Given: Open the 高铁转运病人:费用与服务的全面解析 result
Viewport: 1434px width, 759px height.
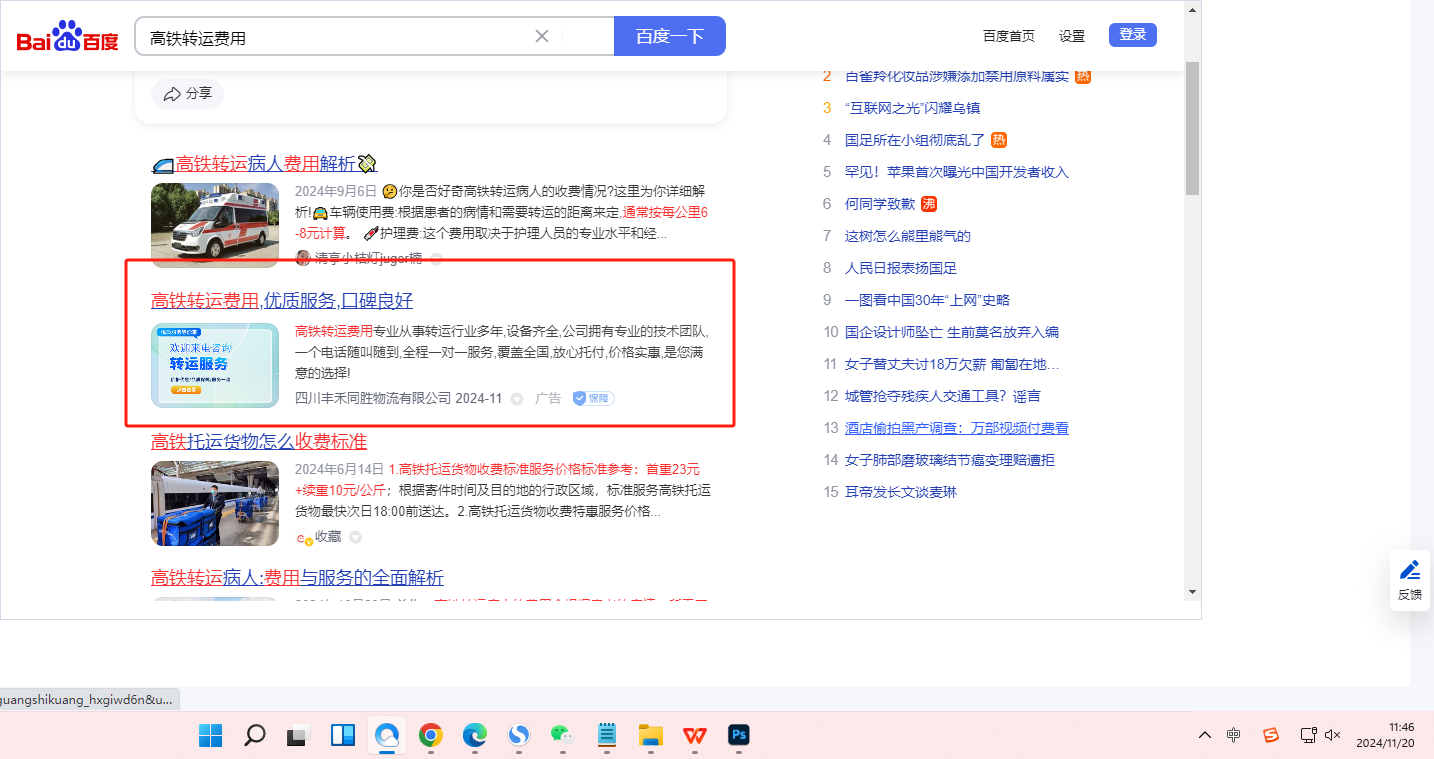Looking at the screenshot, I should (297, 577).
